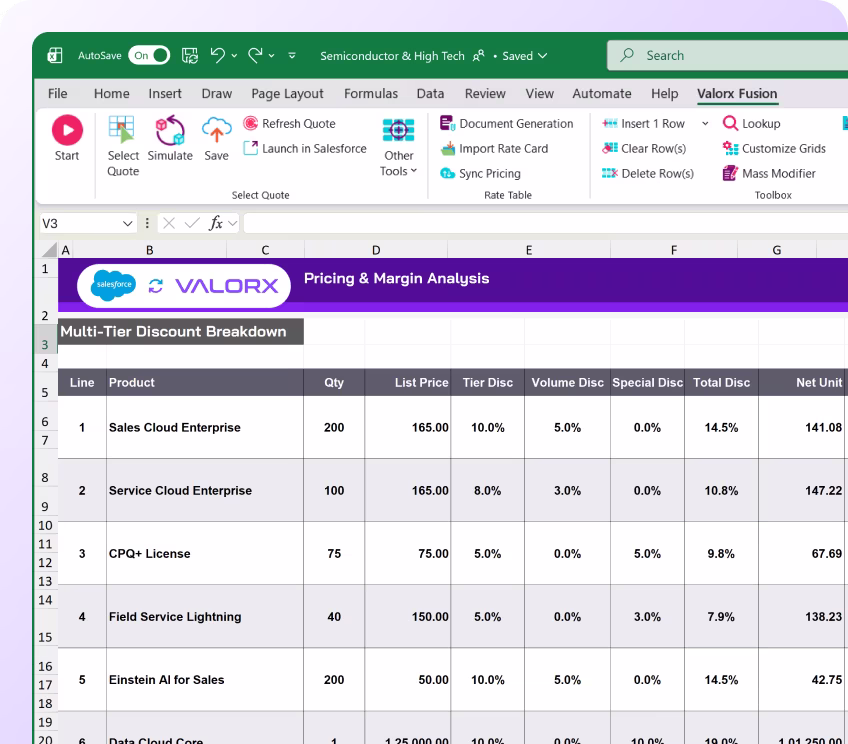Image resolution: width=848 pixels, height=744 pixels.
Task: Open the Draw tab
Action: [217, 94]
